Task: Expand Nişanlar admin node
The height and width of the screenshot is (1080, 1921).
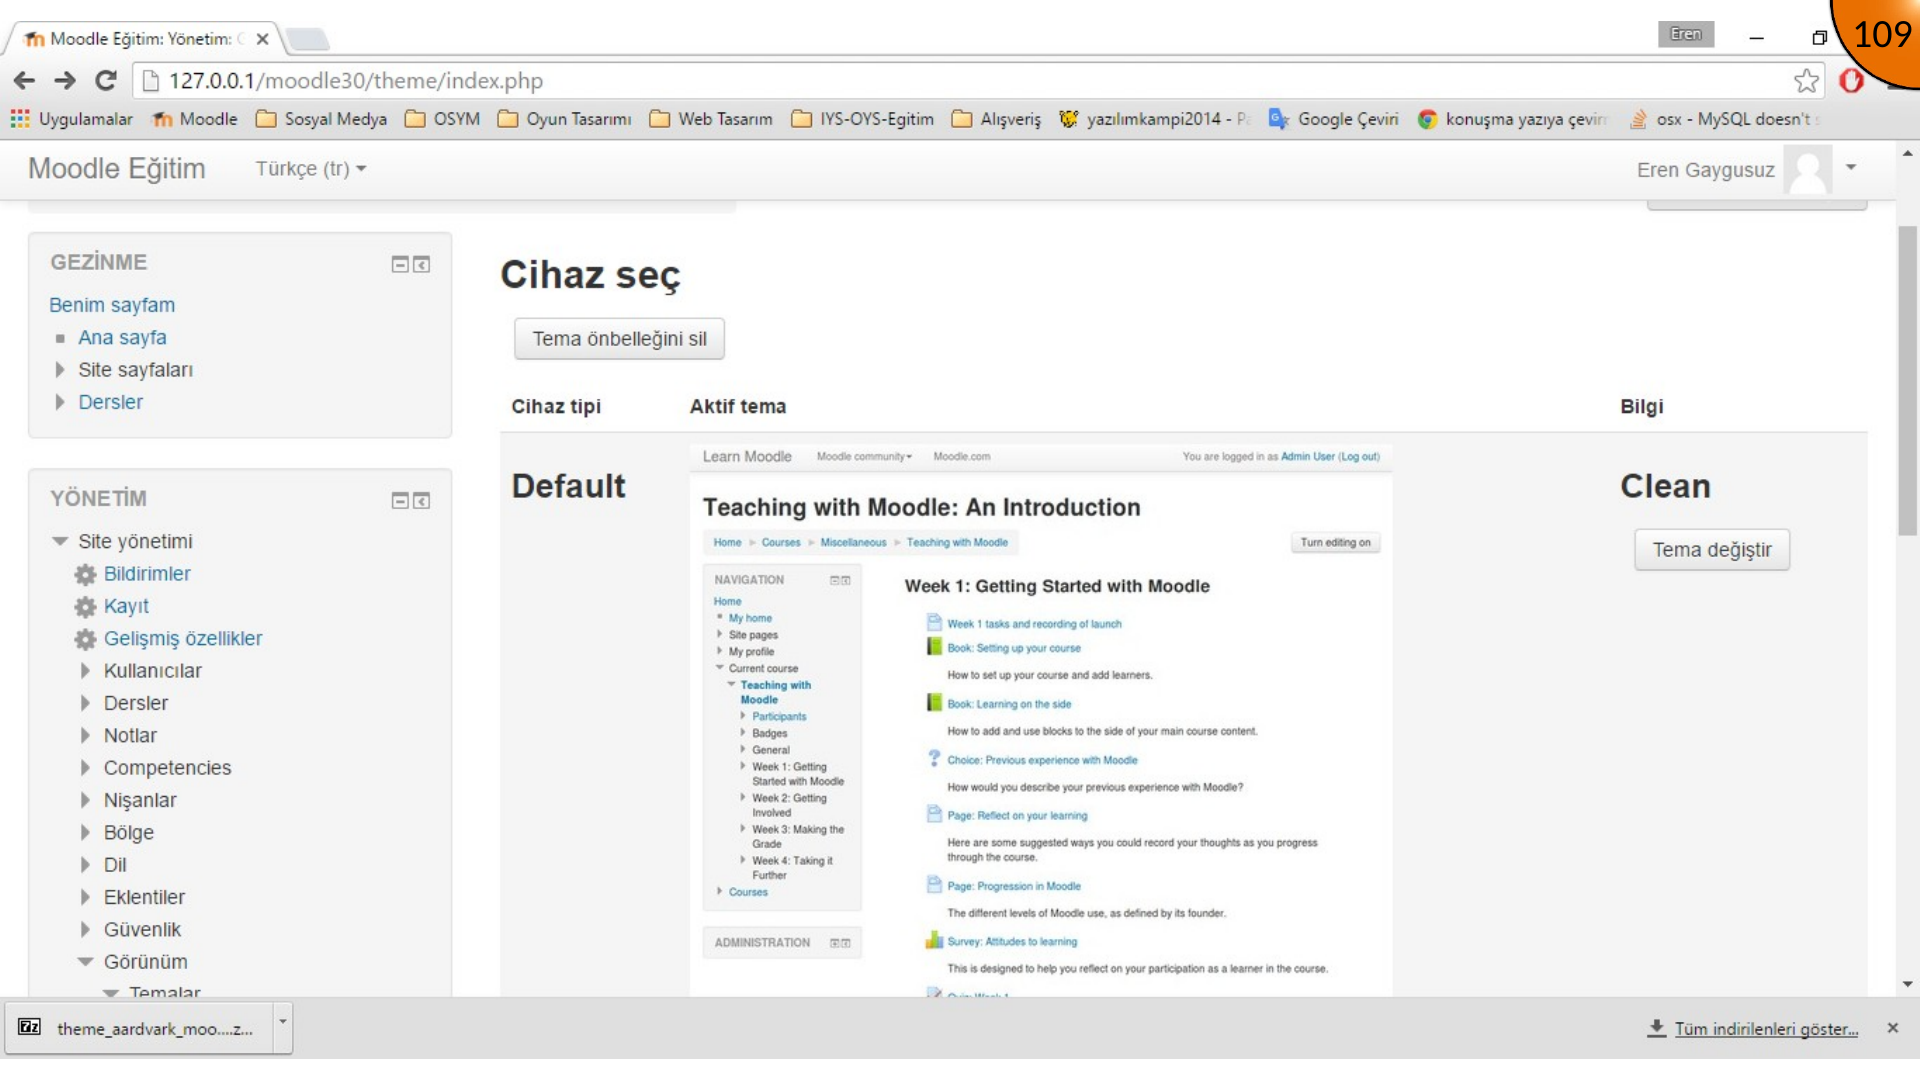Action: (x=85, y=800)
